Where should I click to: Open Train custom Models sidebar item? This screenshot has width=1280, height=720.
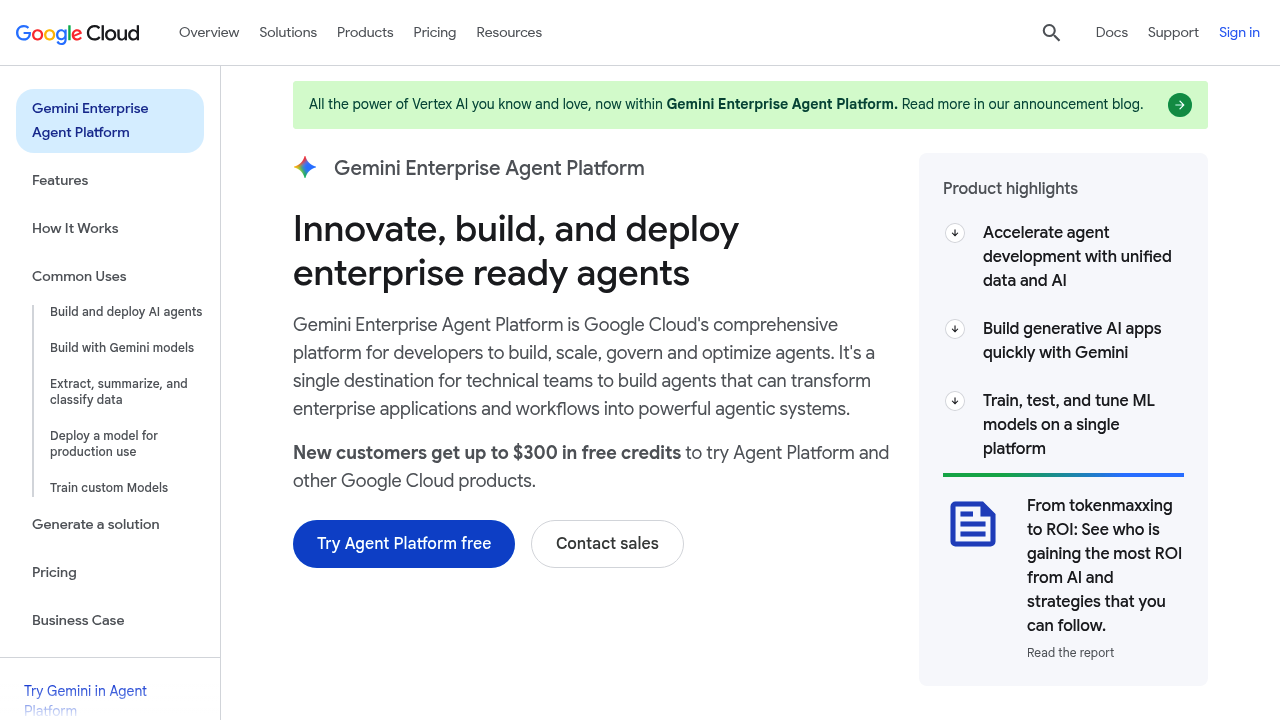(x=109, y=488)
